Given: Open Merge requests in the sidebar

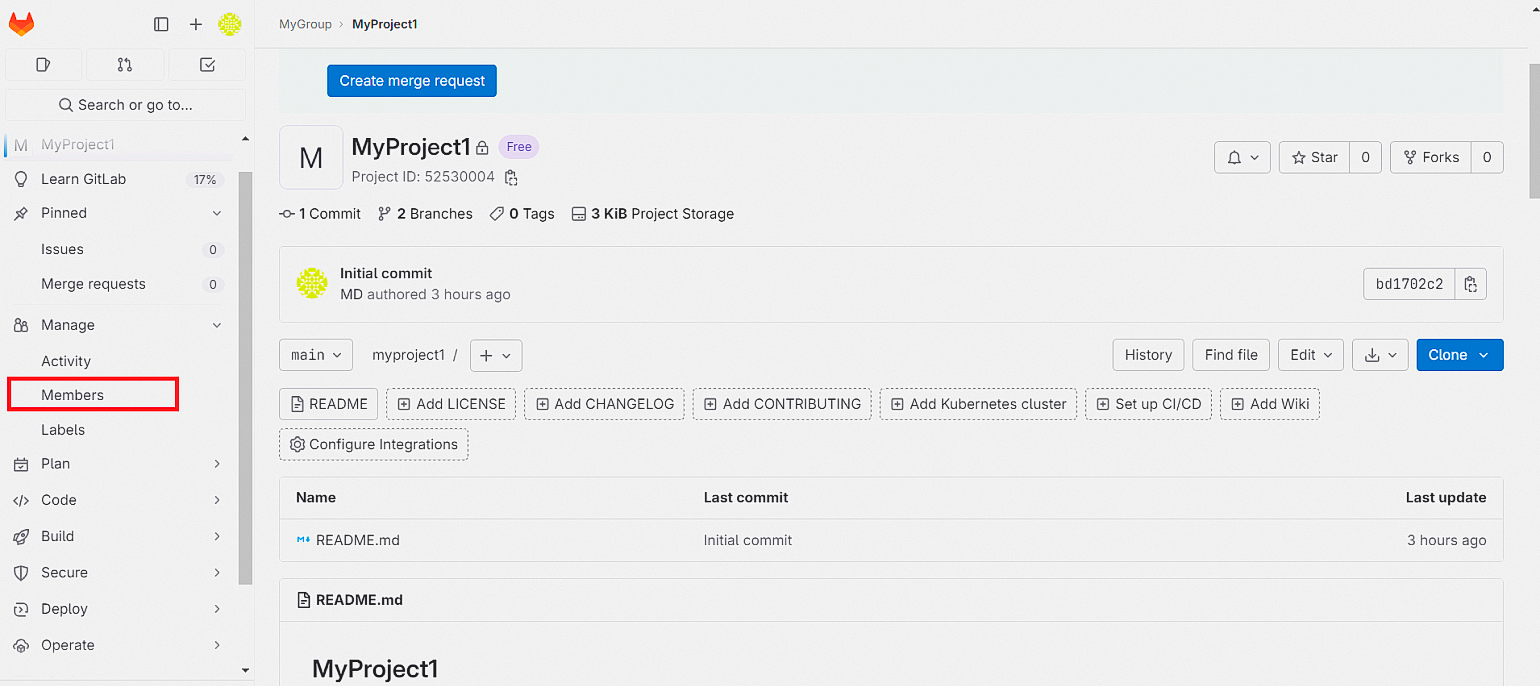Looking at the screenshot, I should 119,284.
